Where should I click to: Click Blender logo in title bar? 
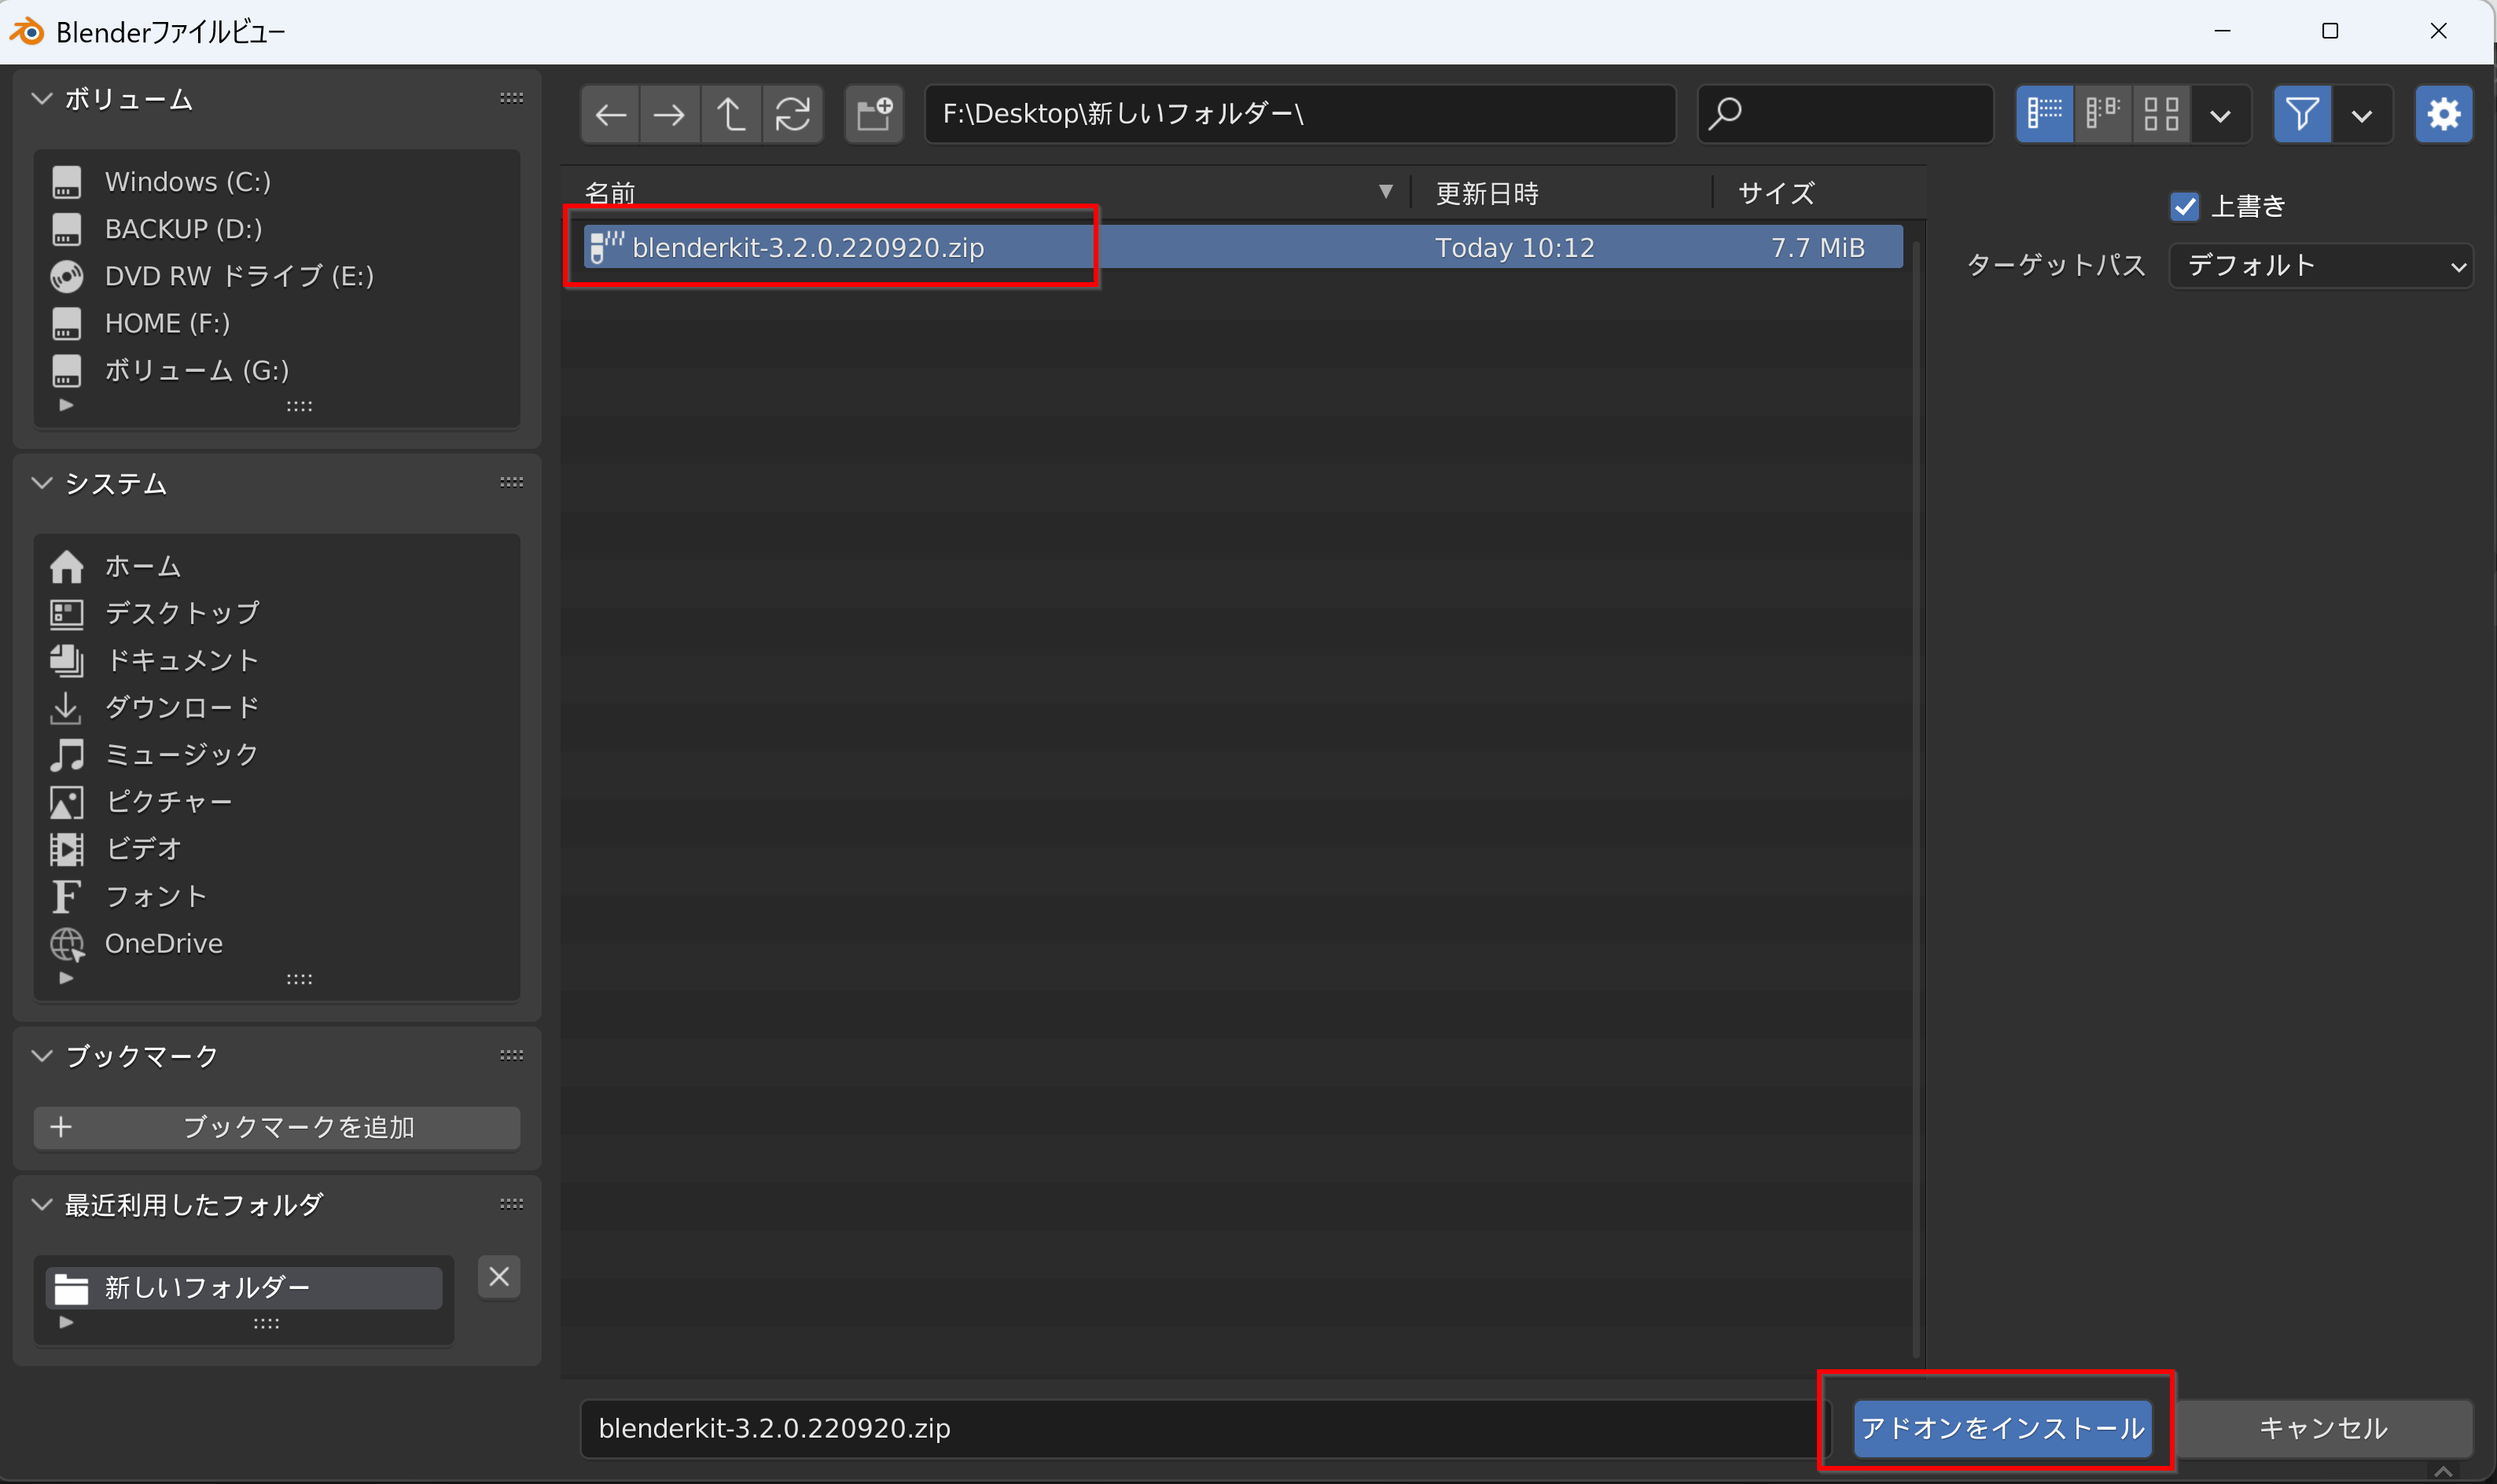click(x=27, y=32)
